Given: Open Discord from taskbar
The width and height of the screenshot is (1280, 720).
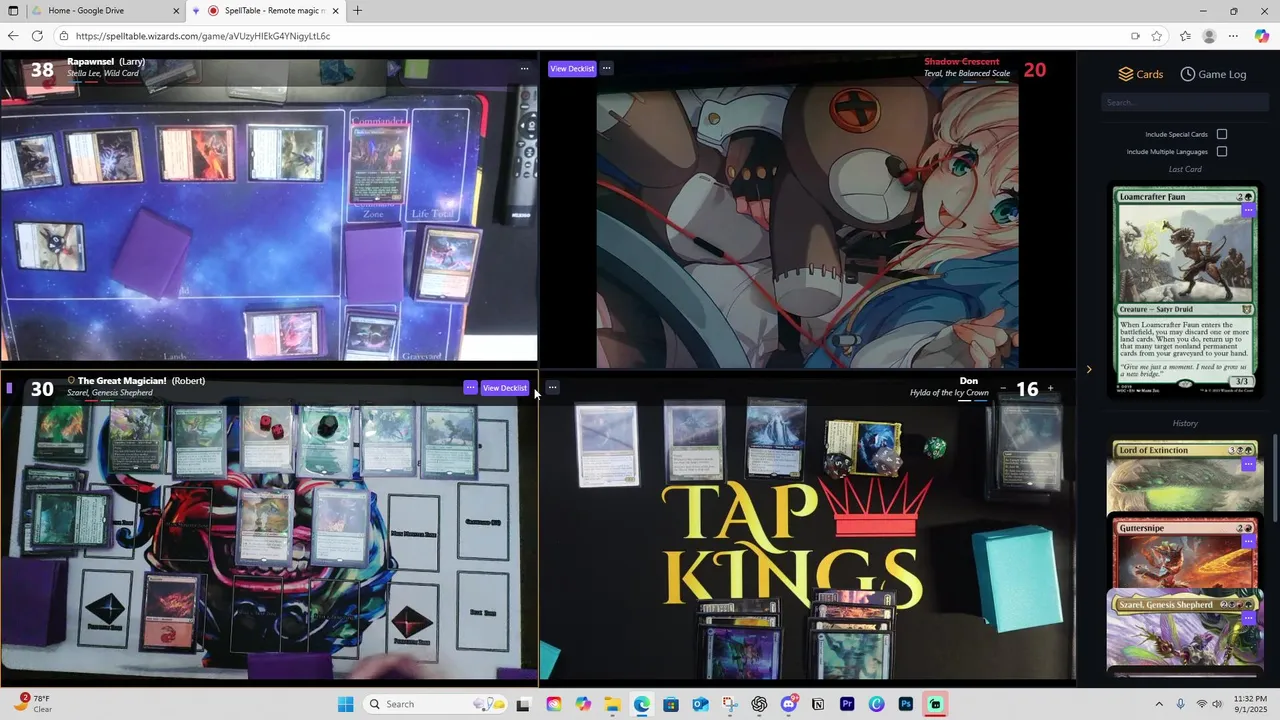Looking at the screenshot, I should 788,704.
